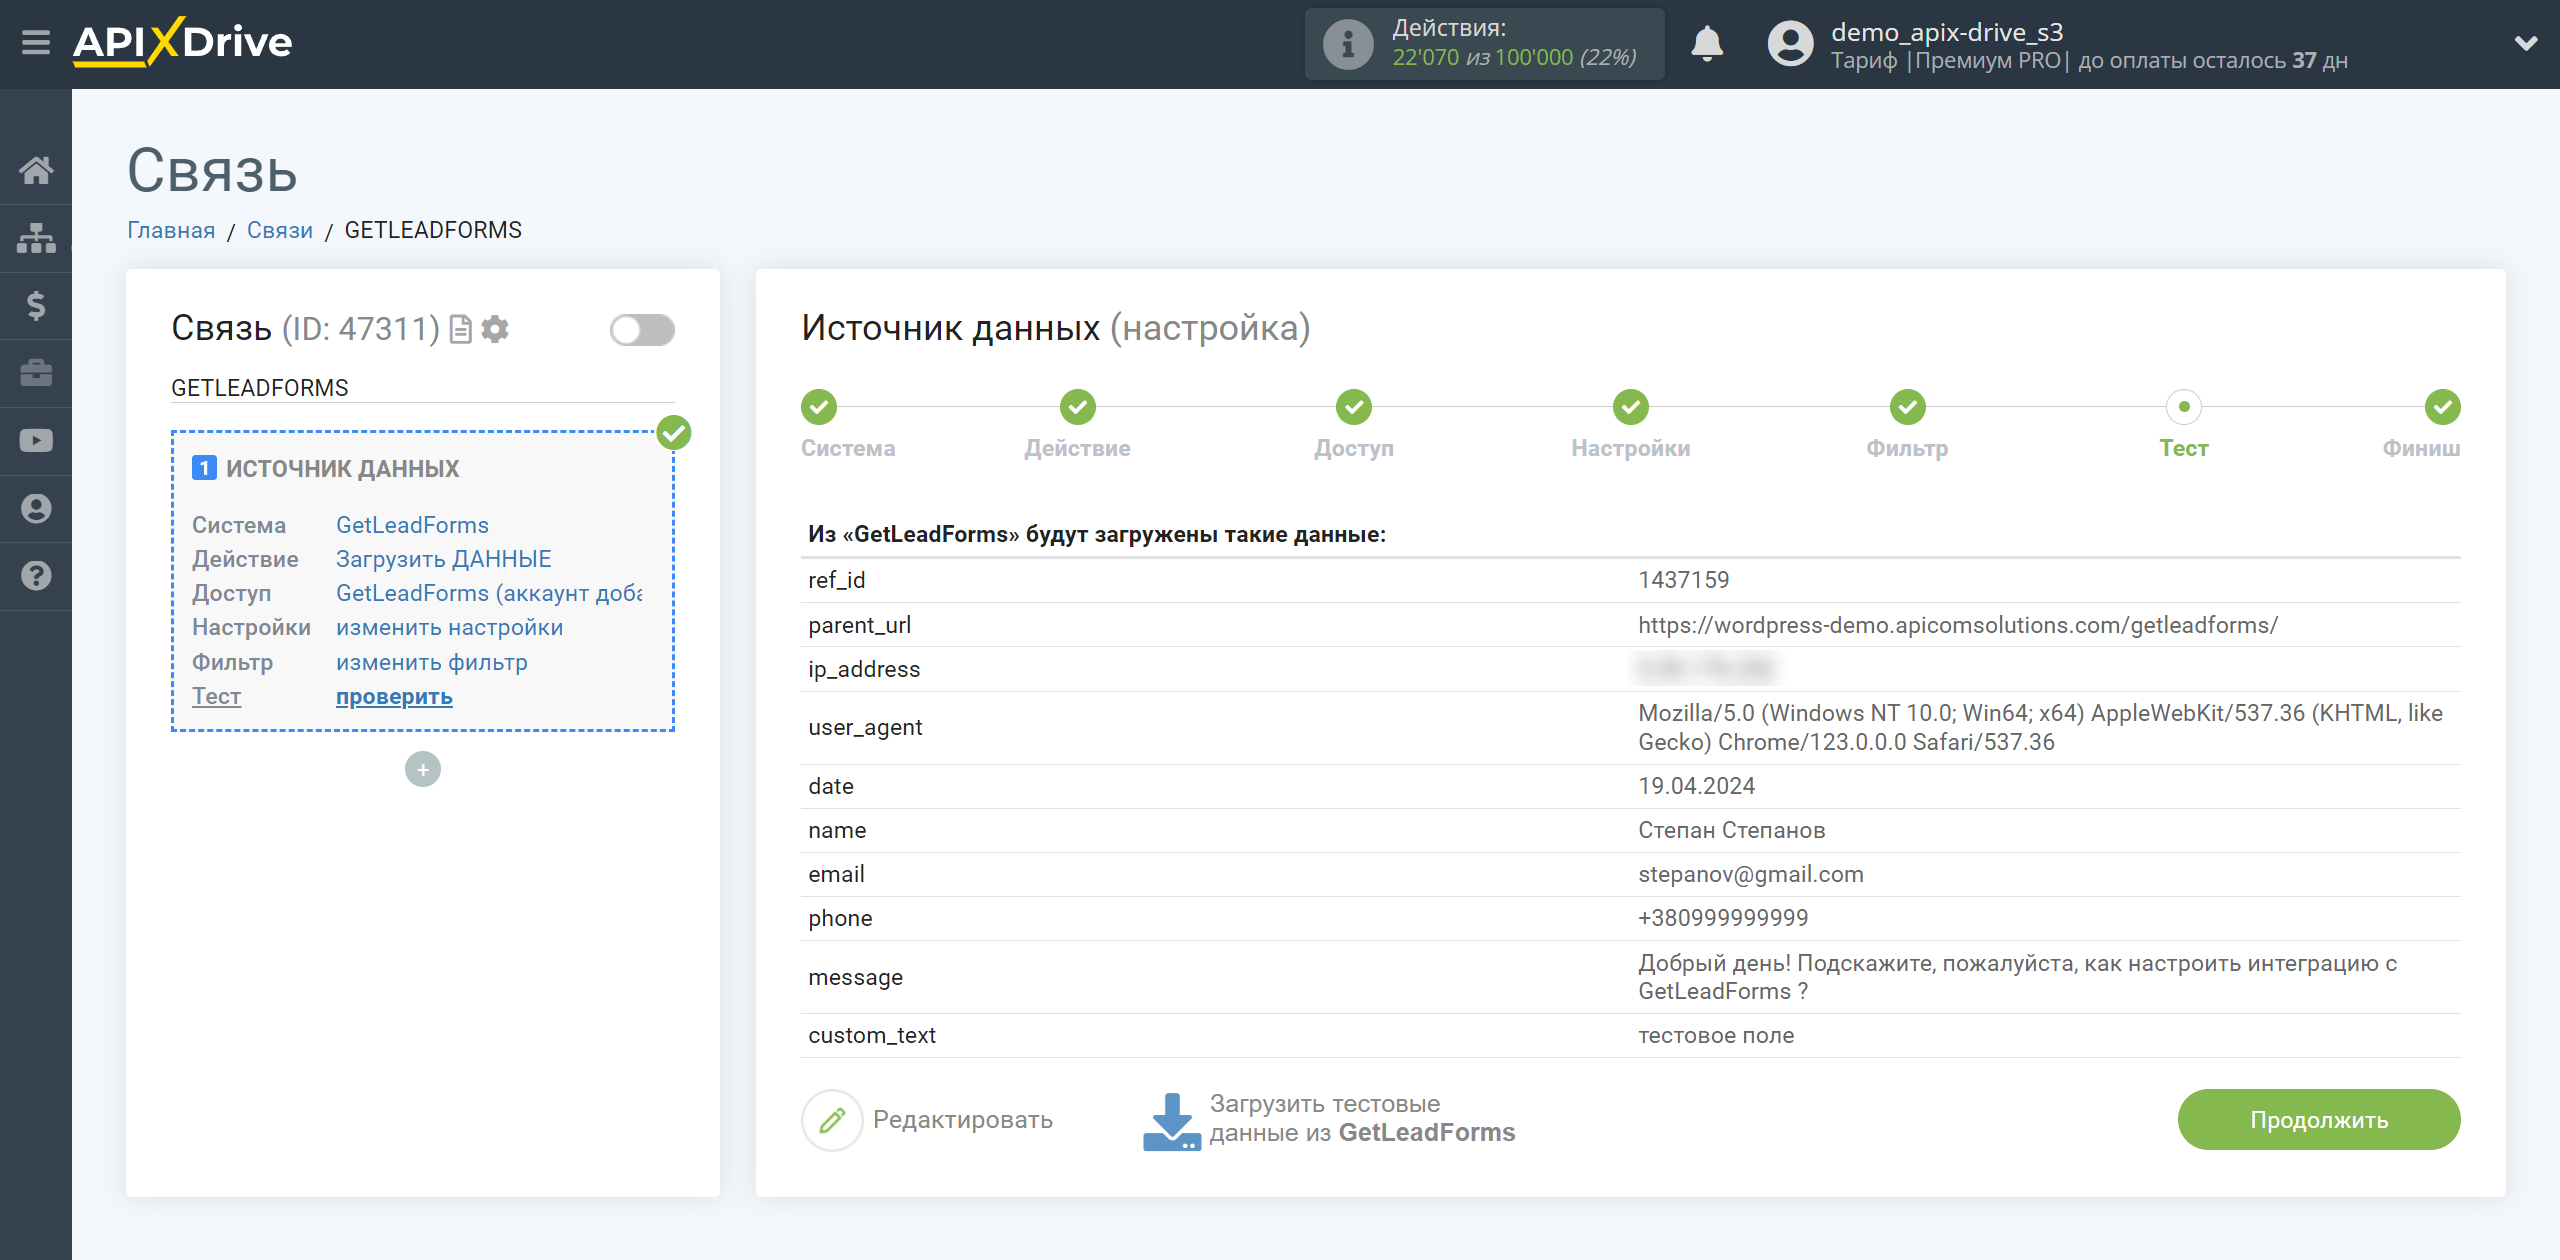
Task: Expand the account dropdown chevron
Action: point(2526,43)
